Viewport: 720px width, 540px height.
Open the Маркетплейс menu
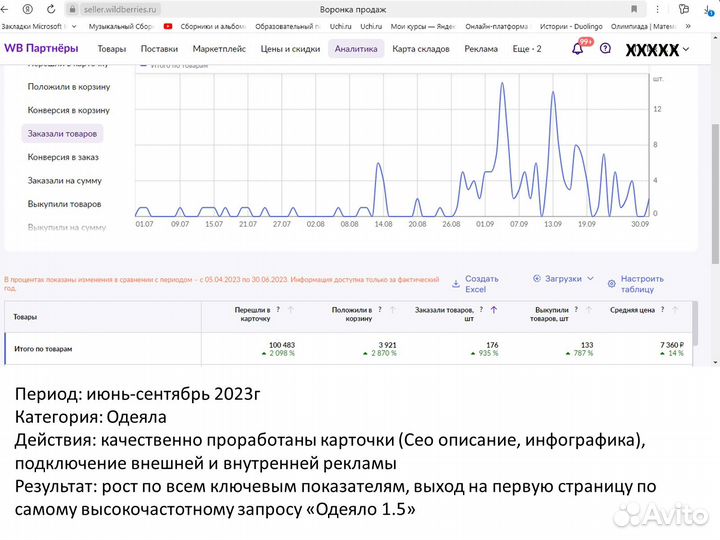tap(219, 49)
